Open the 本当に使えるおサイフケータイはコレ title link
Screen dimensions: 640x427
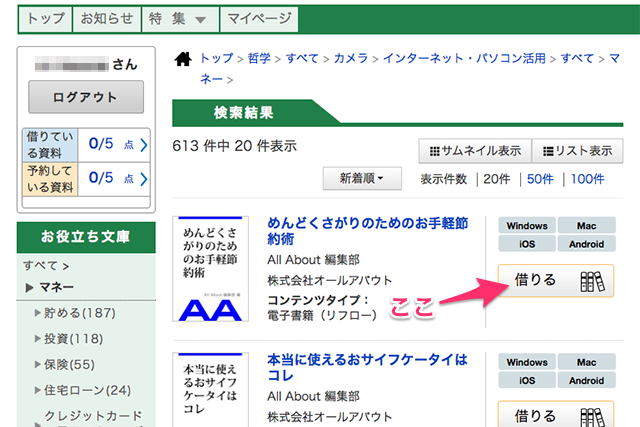367,367
